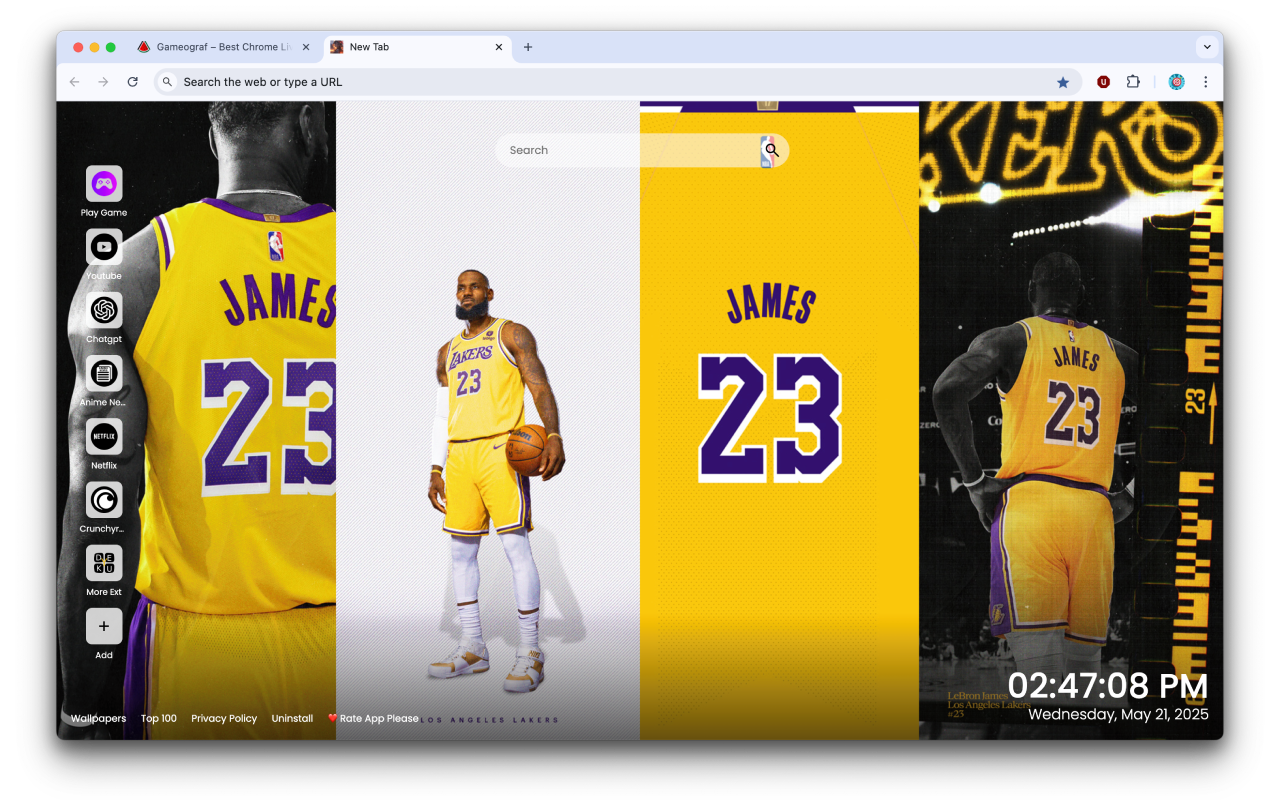Open the Top 100 link
The image size is (1280, 800).
click(x=158, y=718)
